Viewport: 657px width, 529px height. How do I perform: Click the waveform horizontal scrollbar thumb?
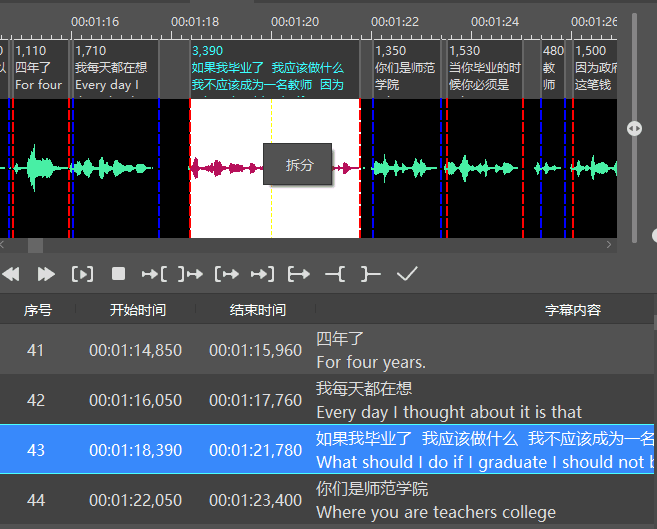[x=35, y=245]
